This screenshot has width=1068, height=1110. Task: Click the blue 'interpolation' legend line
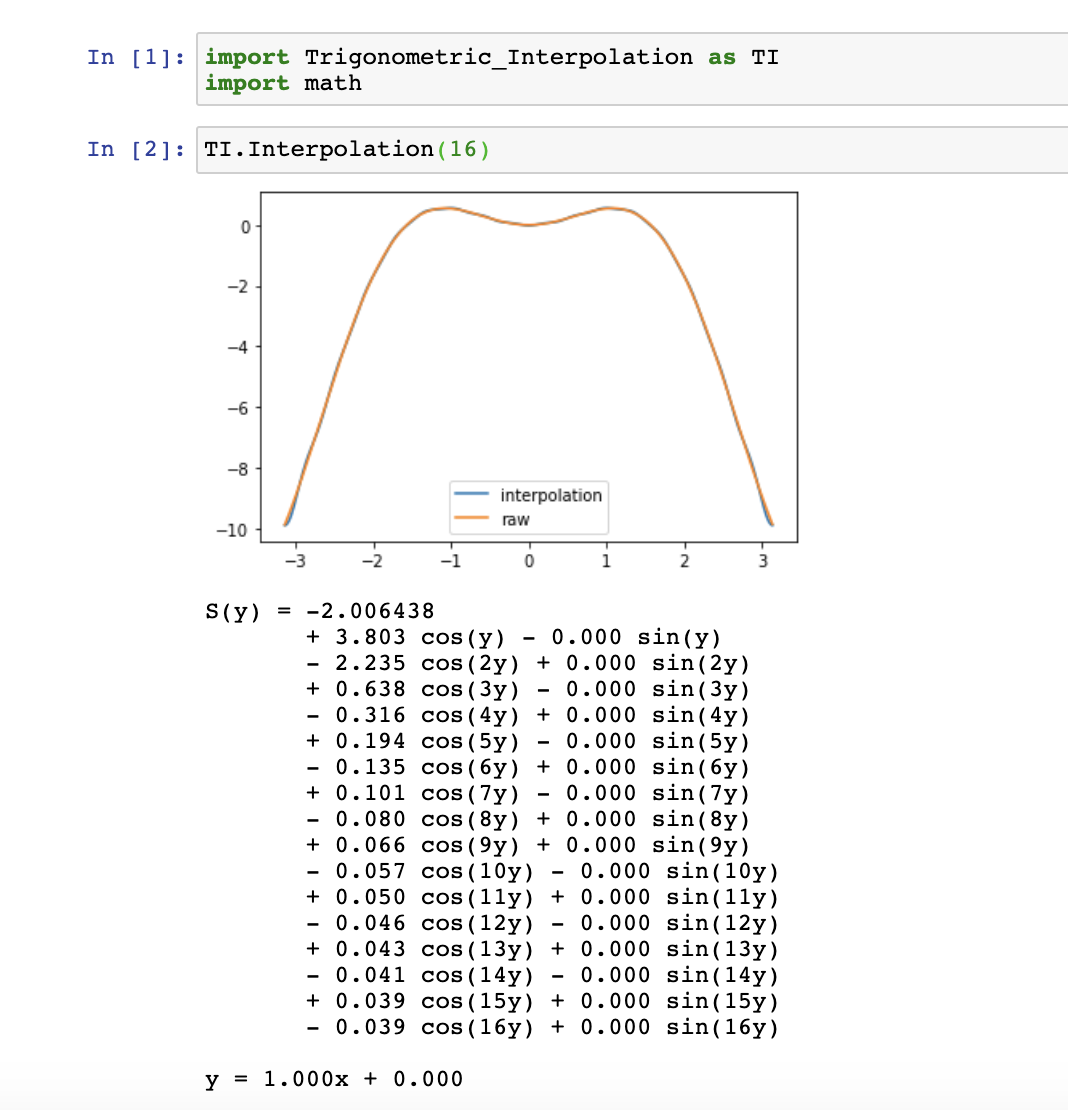pos(471,493)
